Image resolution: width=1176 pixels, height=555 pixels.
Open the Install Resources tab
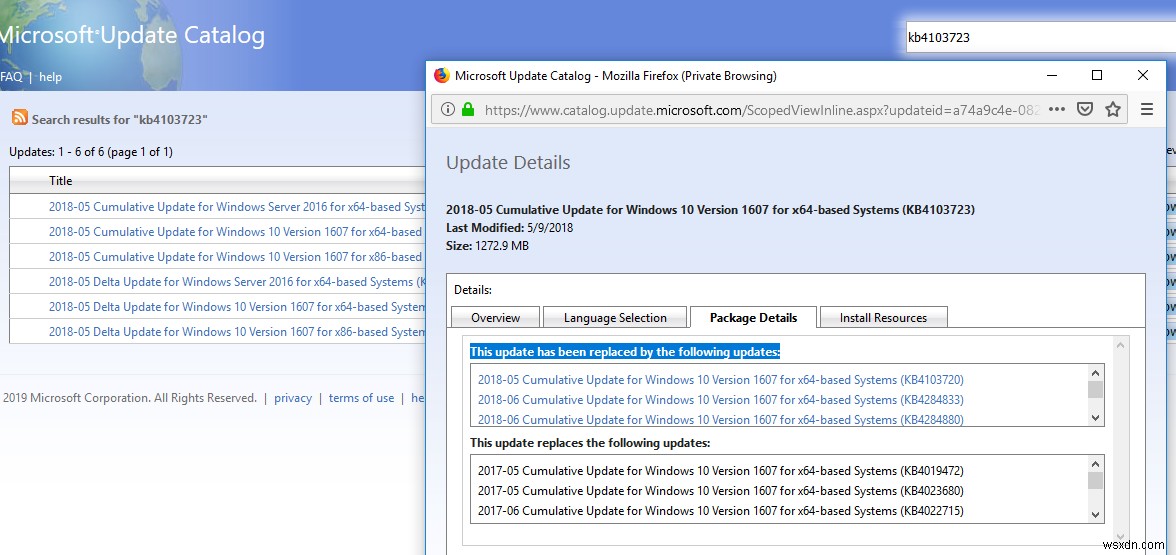(x=884, y=317)
